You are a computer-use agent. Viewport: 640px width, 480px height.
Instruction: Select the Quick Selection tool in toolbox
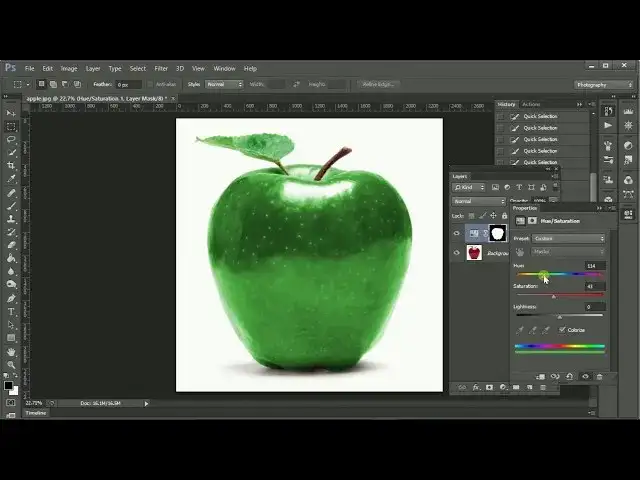click(x=11, y=153)
